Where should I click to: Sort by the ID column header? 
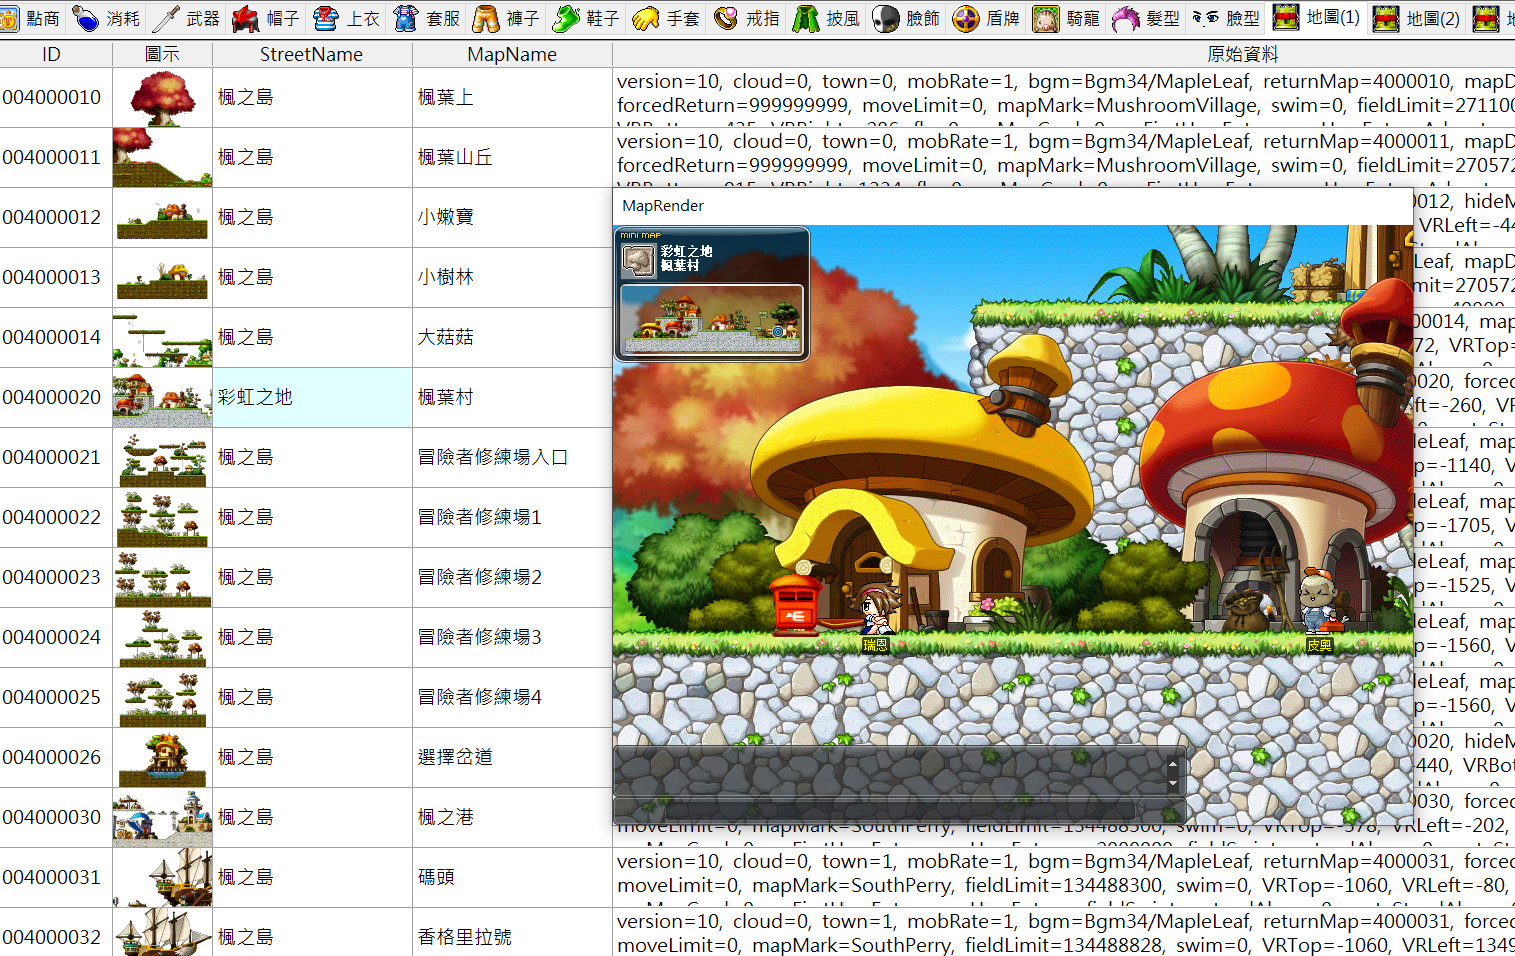pos(51,54)
